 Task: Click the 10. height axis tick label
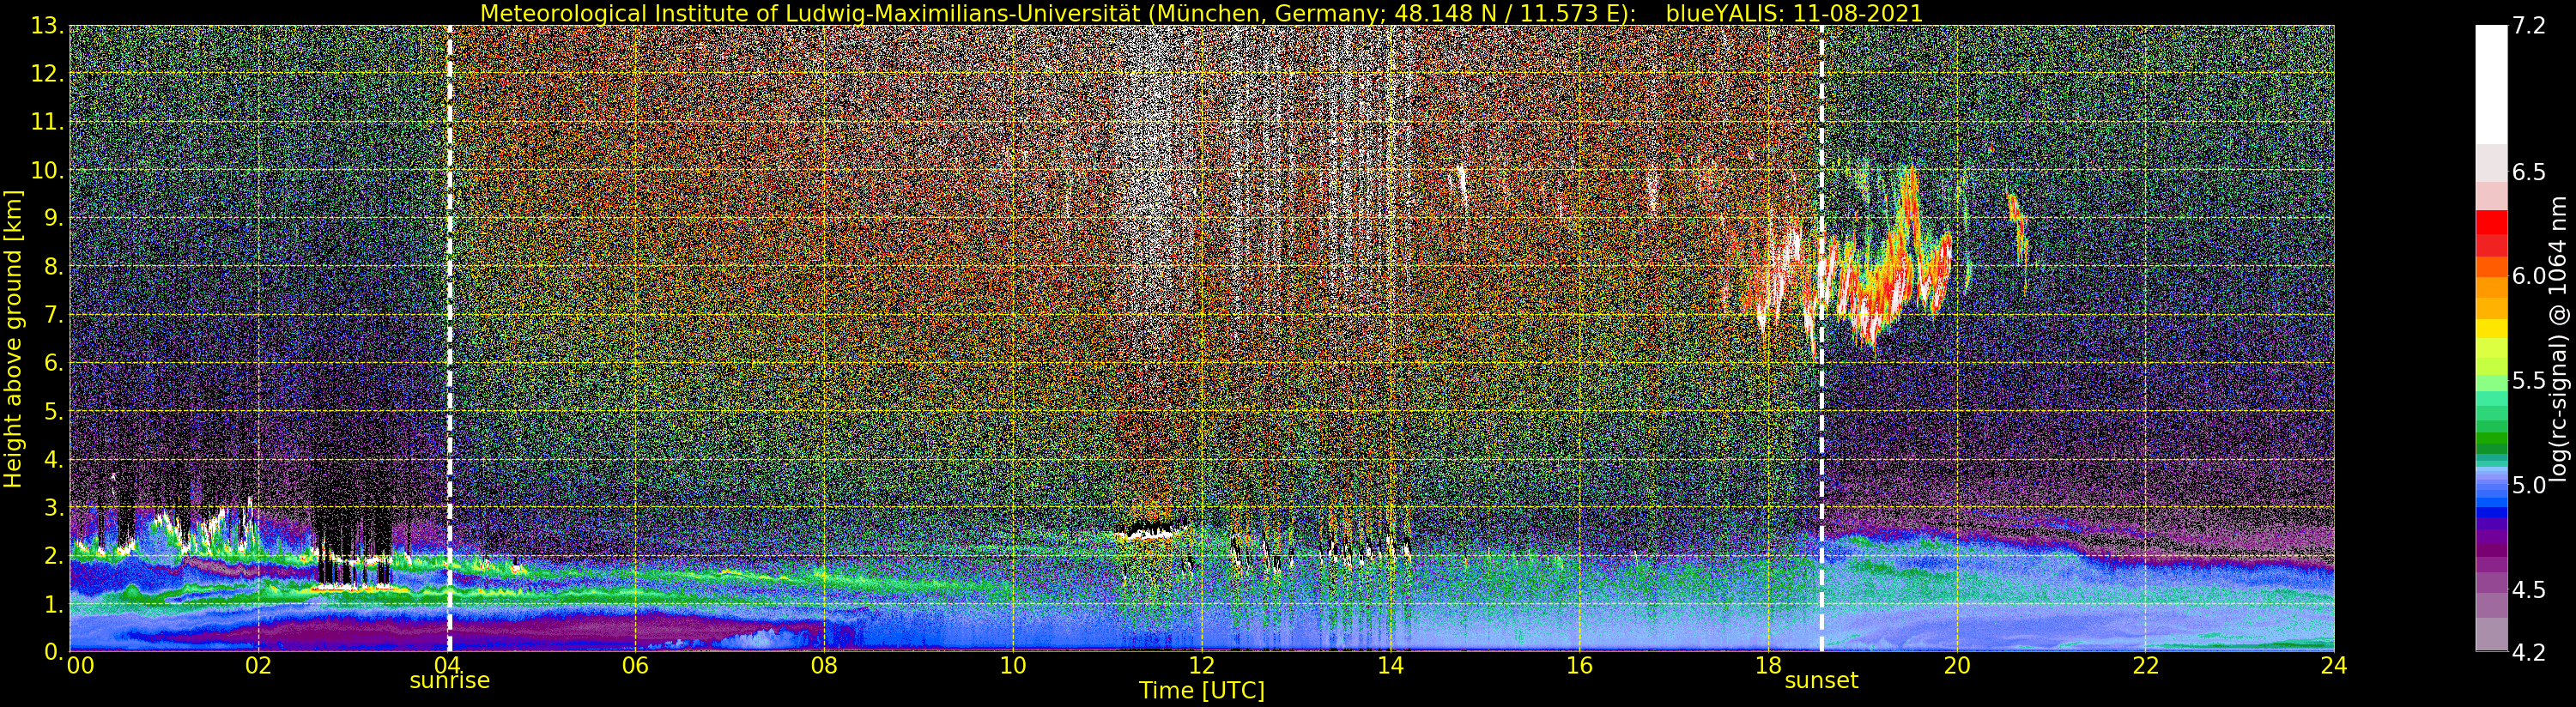click(x=47, y=170)
